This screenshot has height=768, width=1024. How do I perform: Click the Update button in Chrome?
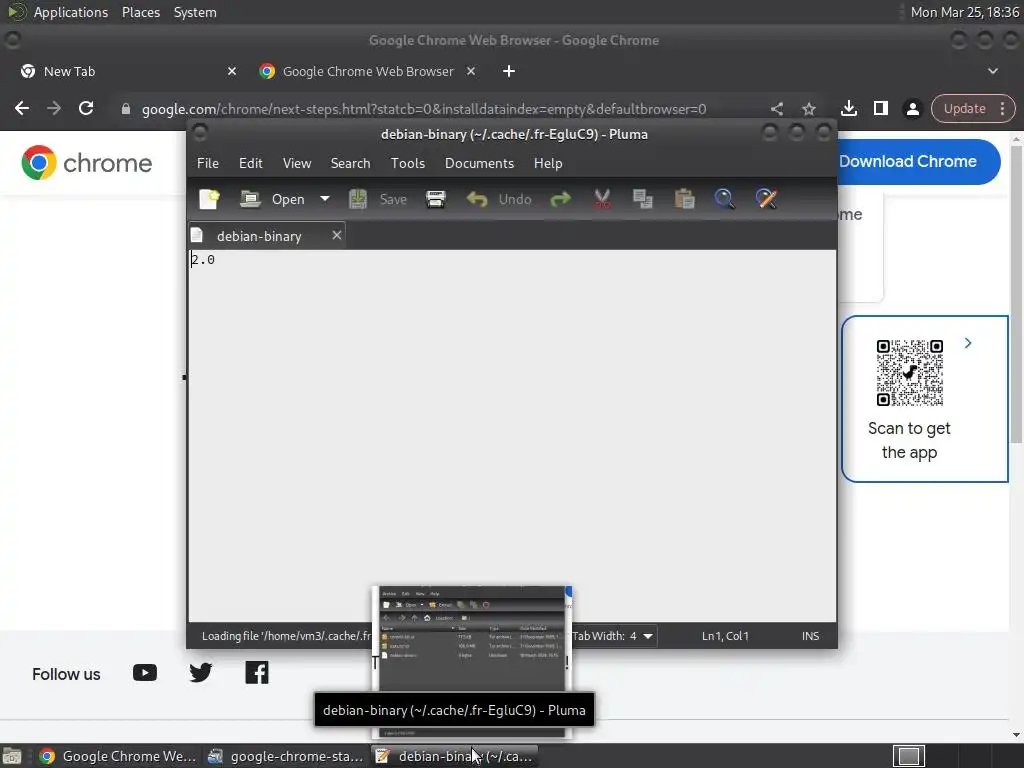pyautogui.click(x=965, y=108)
